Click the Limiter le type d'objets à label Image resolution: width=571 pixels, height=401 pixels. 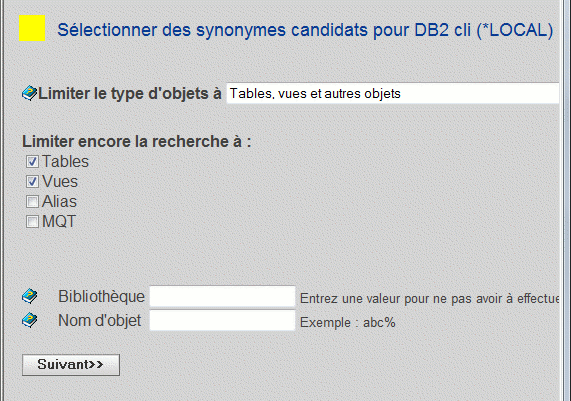[x=130, y=94]
